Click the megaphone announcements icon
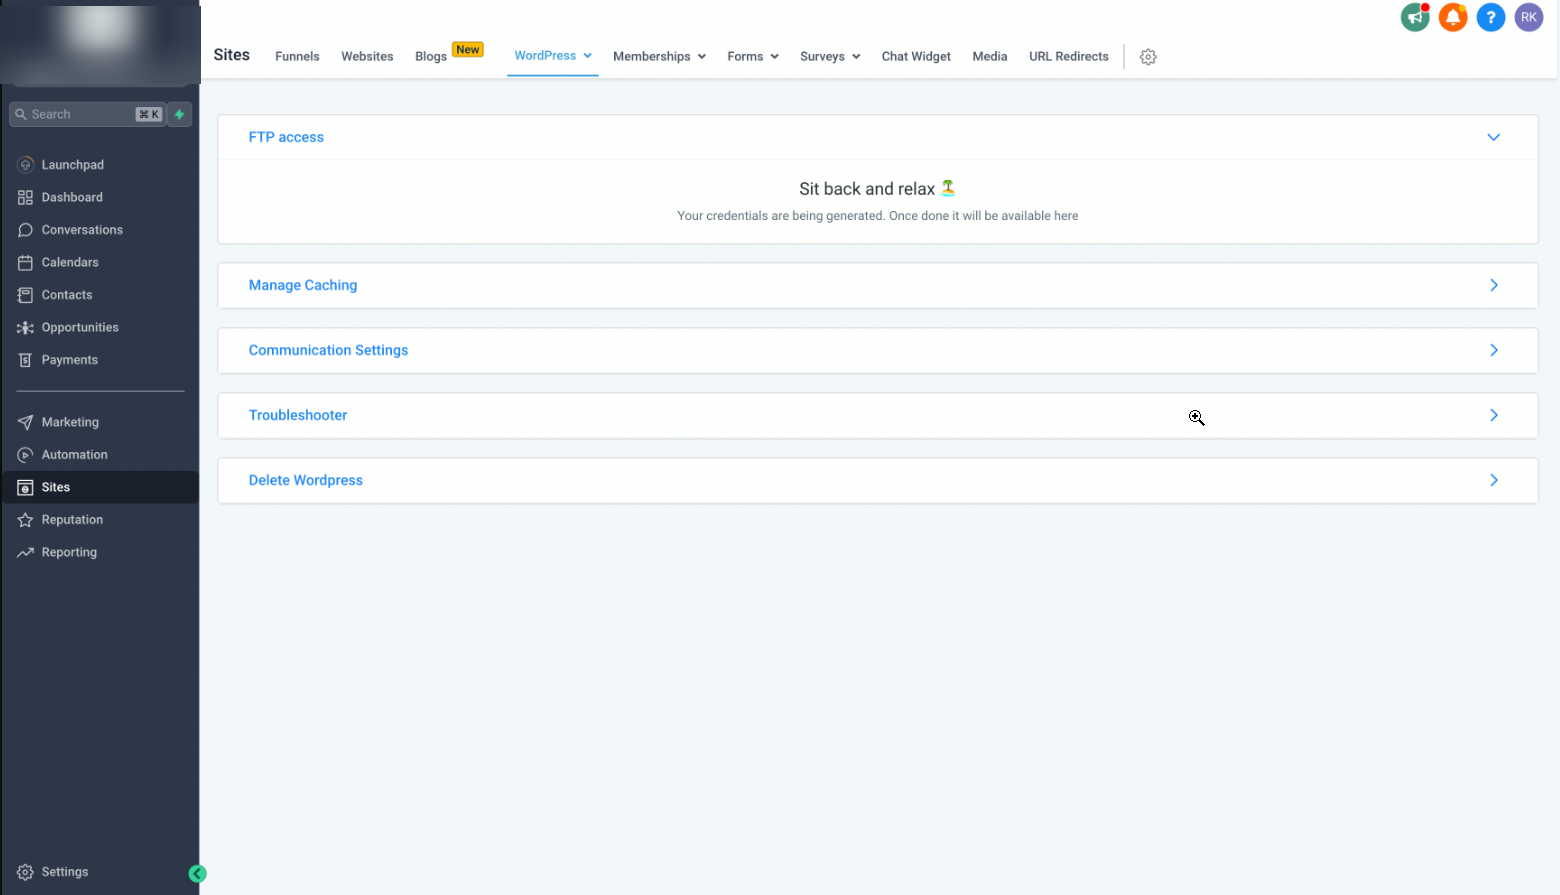 (1414, 17)
